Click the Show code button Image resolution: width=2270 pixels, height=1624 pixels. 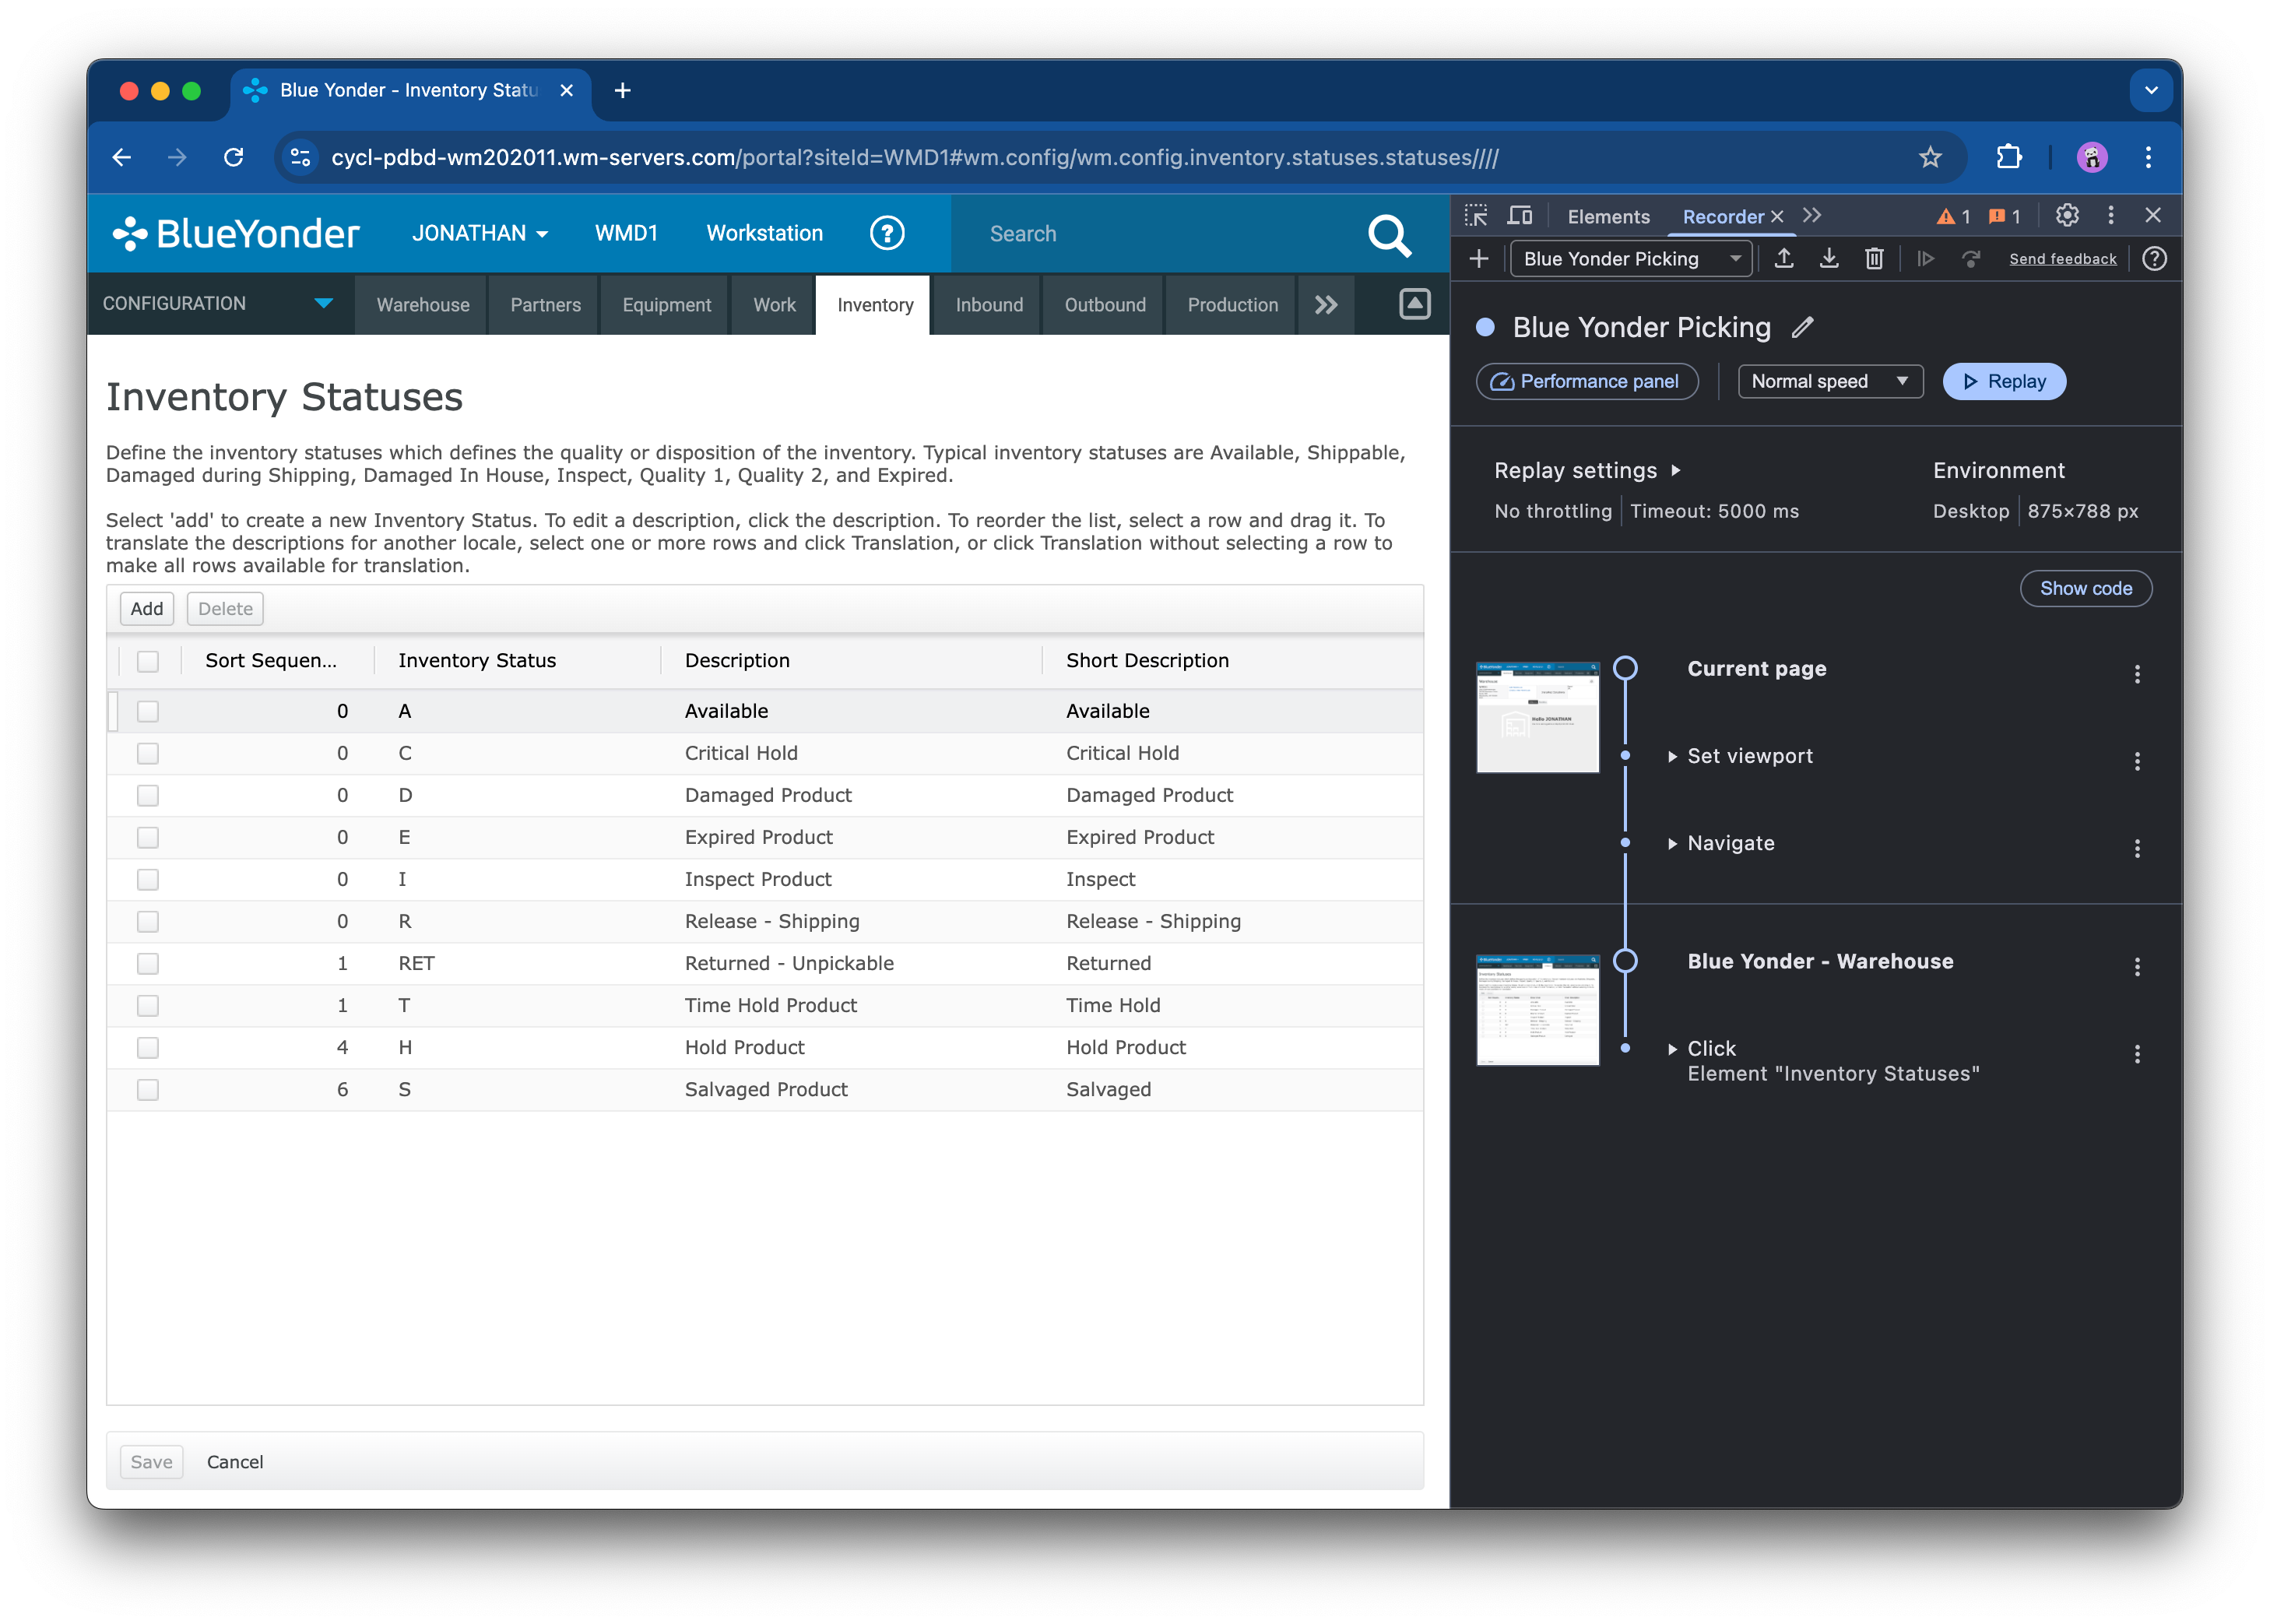(2085, 588)
